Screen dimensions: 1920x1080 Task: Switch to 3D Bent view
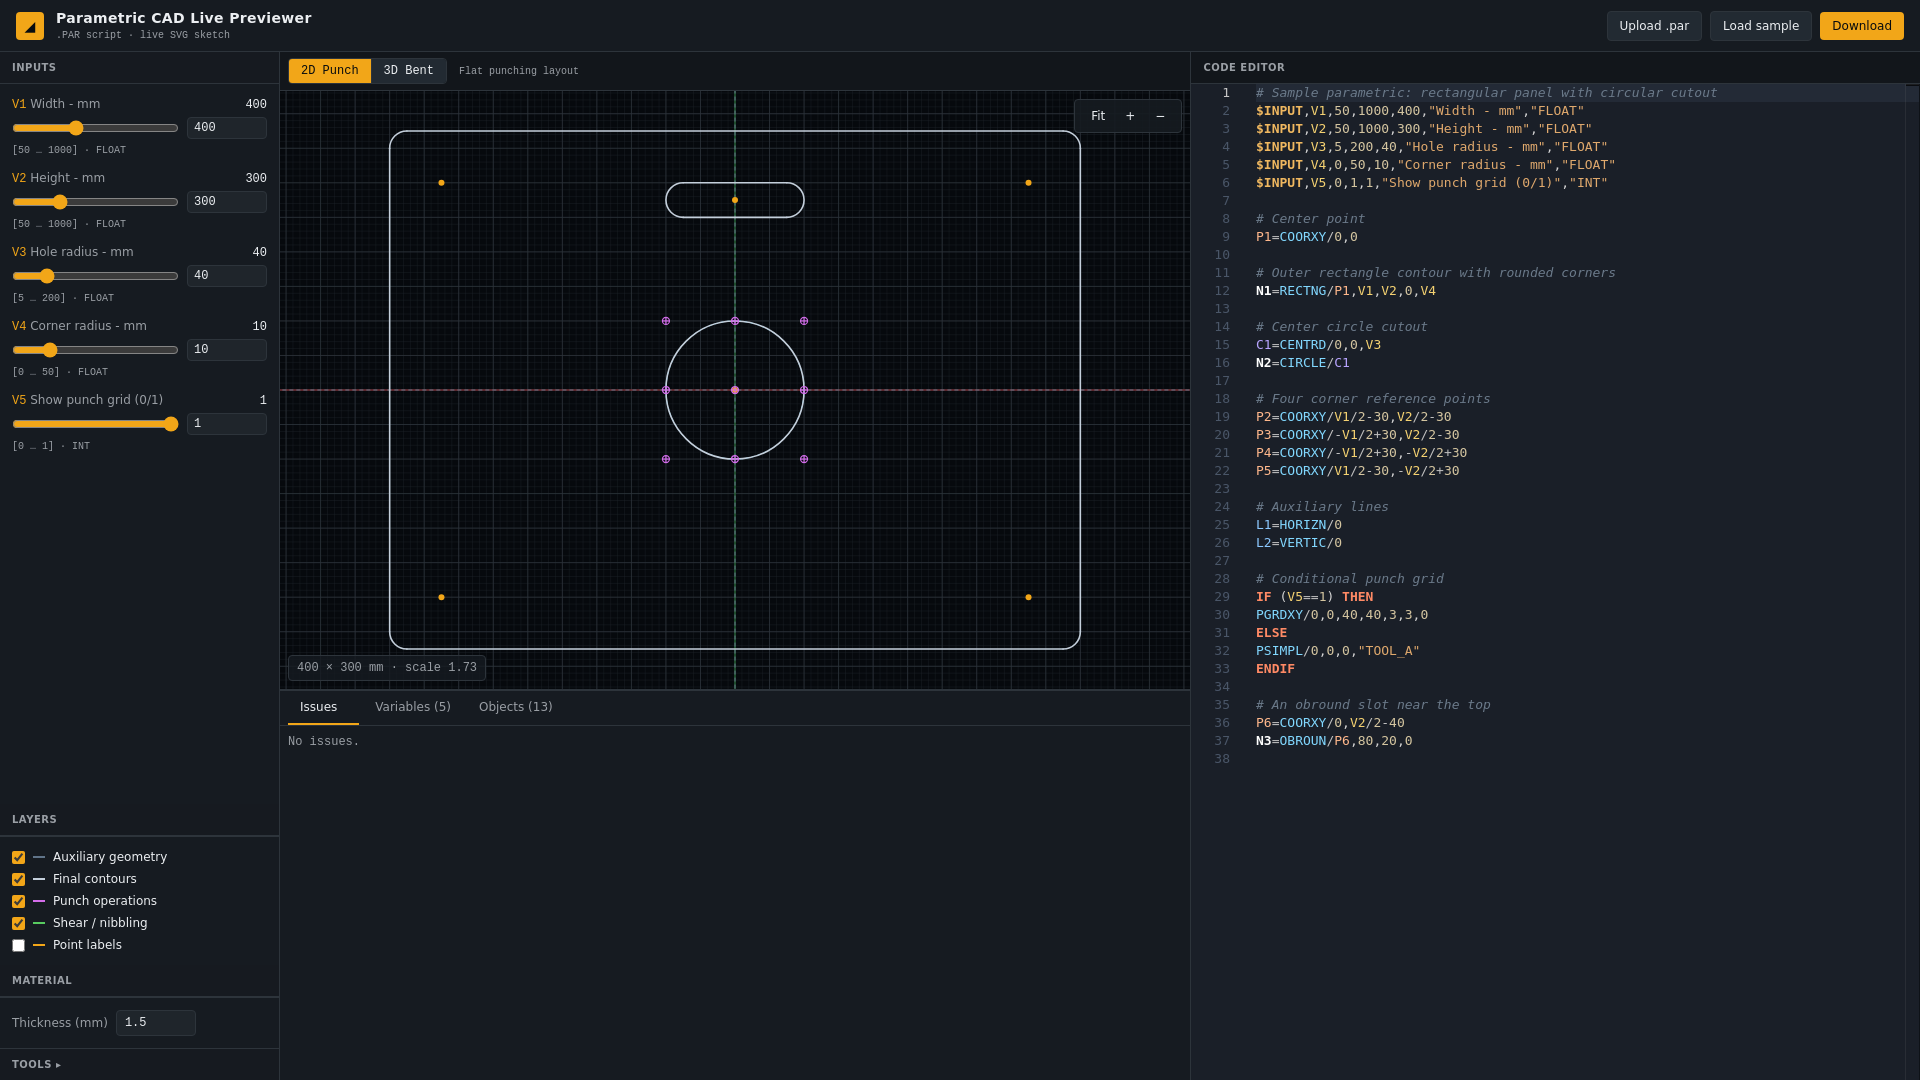[408, 71]
